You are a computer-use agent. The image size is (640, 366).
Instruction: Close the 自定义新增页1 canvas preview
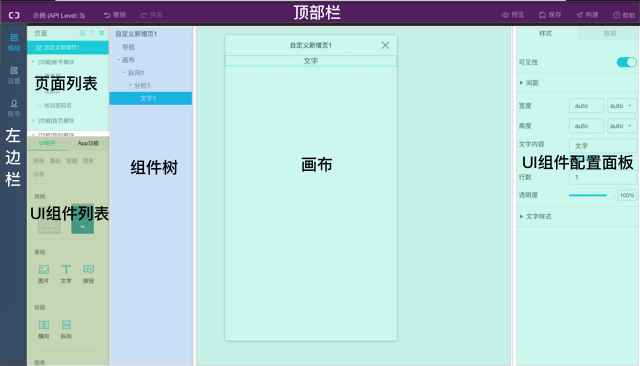[385, 45]
